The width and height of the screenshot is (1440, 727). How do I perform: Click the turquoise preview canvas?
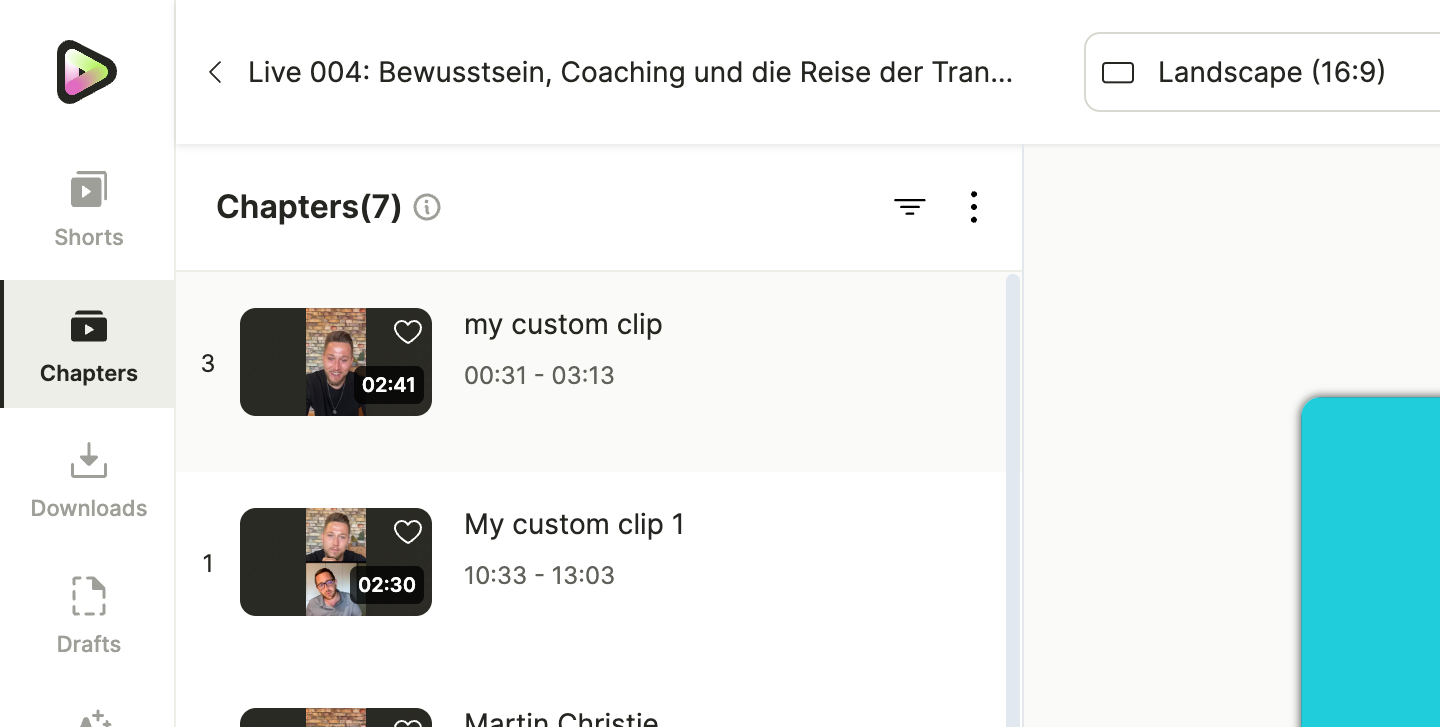coord(1371,562)
